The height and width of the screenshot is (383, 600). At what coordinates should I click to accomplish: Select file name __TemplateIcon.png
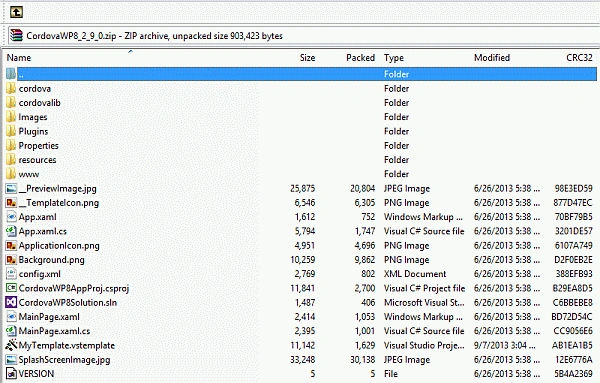[59, 203]
